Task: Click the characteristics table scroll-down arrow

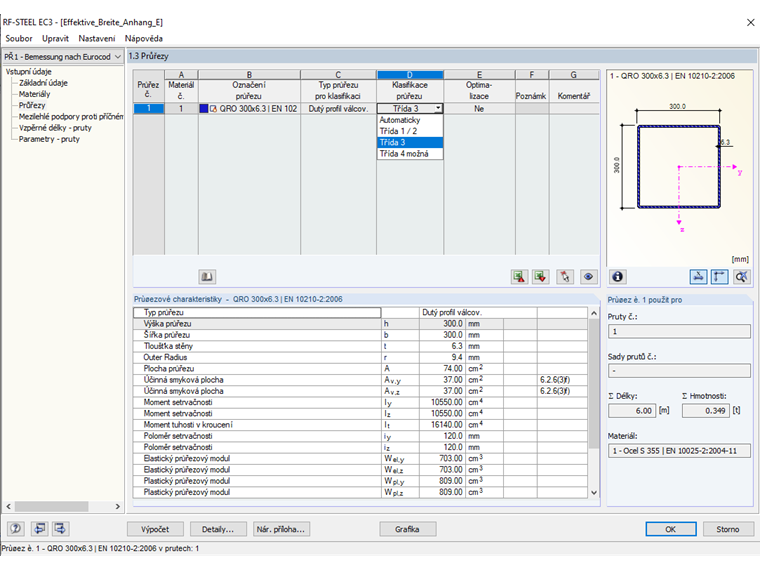Action: coord(594,492)
